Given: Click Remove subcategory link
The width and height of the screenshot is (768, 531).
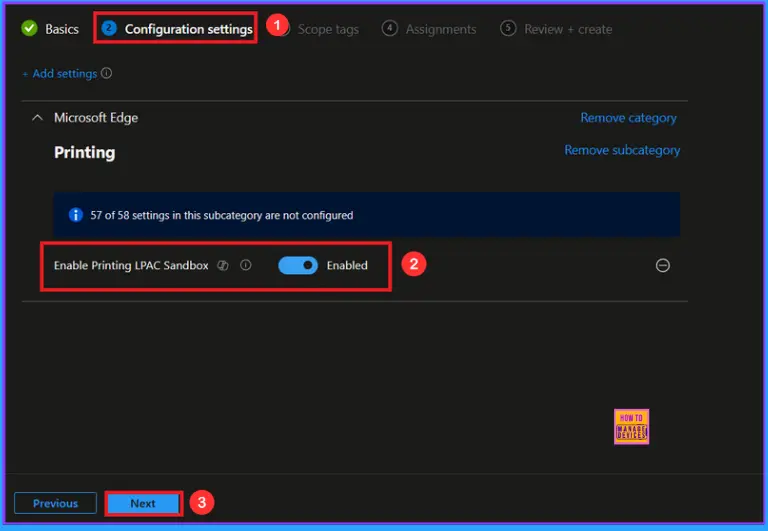Looking at the screenshot, I should (622, 150).
